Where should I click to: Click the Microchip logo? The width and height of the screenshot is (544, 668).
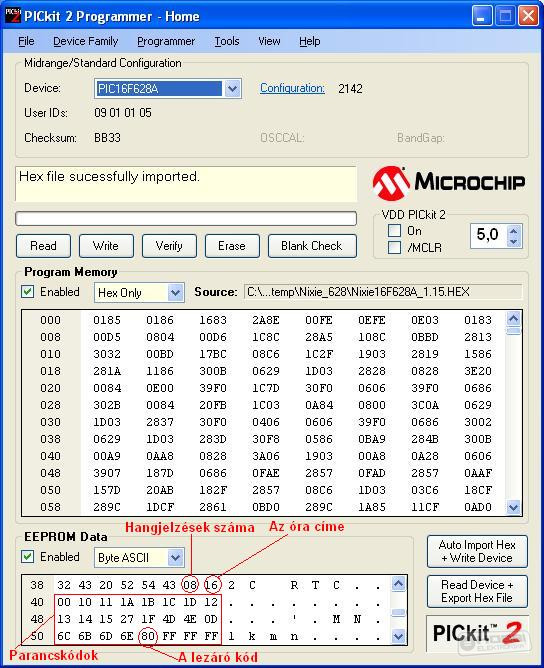tap(449, 183)
